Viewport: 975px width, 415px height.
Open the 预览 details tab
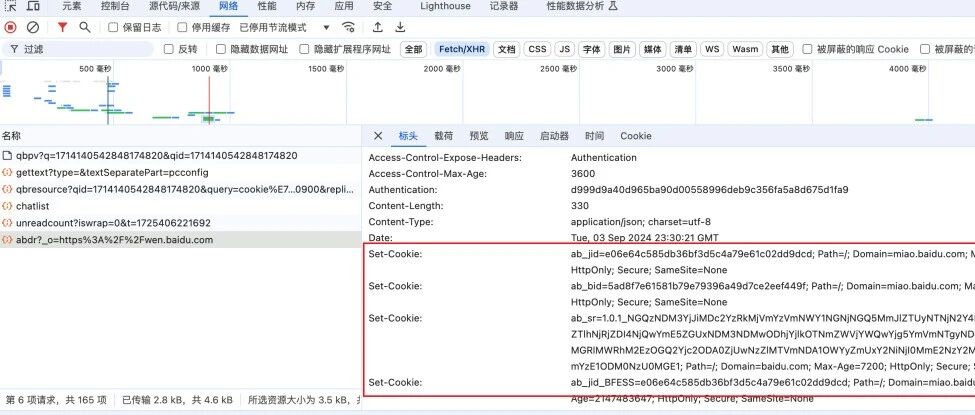479,136
